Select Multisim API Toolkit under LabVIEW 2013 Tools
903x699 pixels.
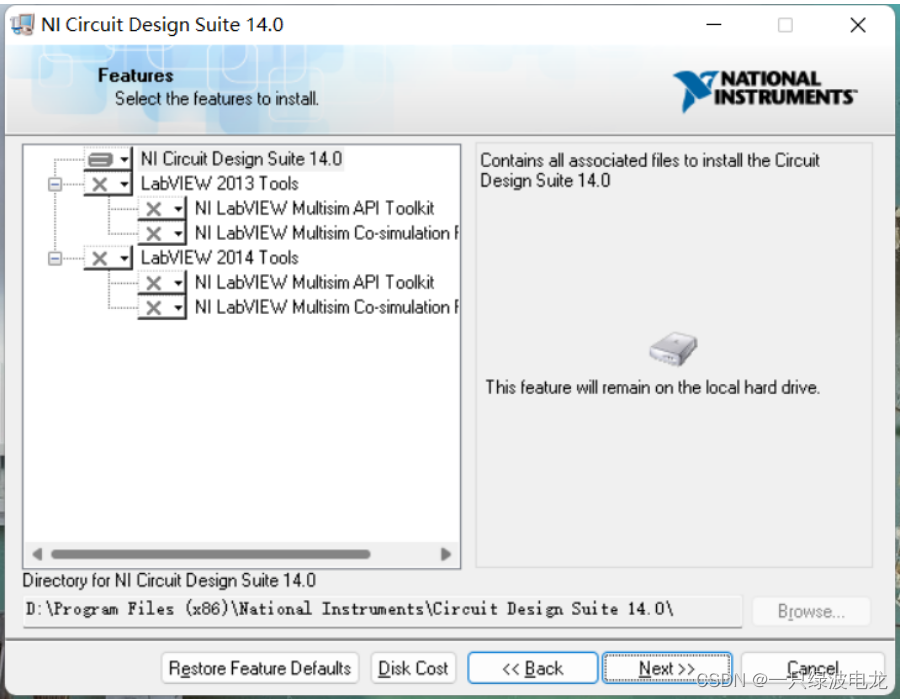314,208
